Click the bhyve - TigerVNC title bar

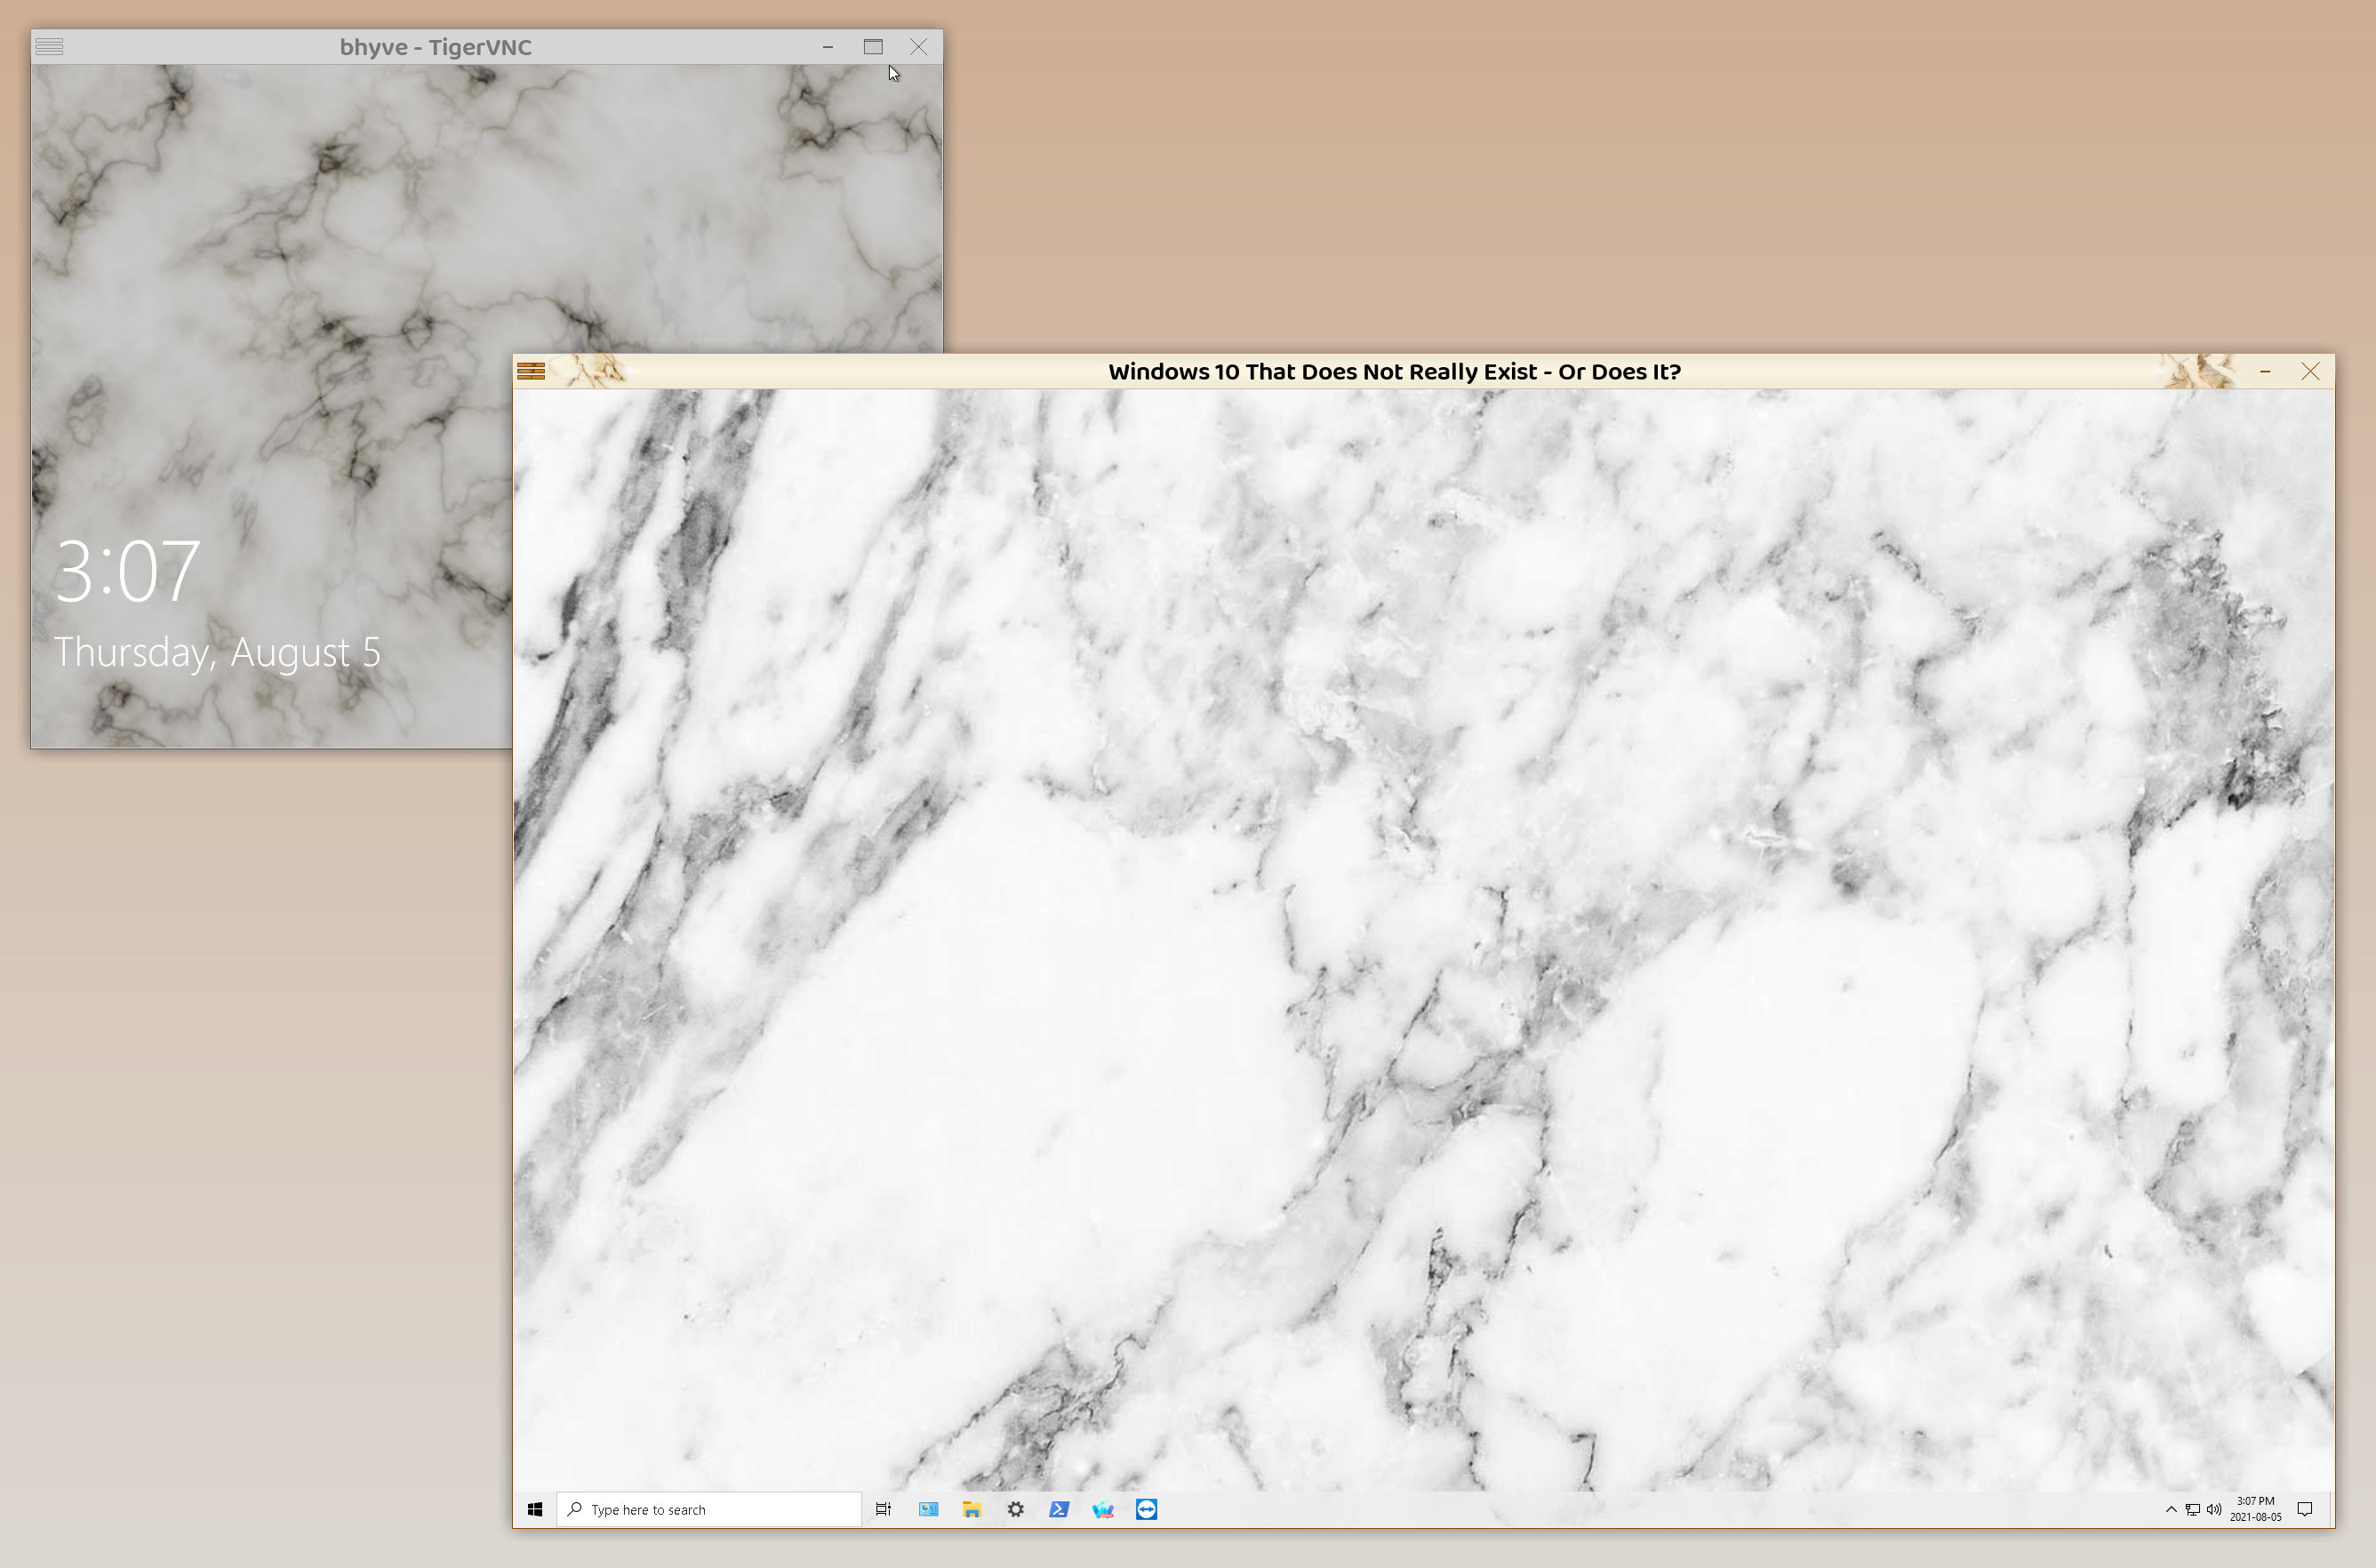pyautogui.click(x=435, y=47)
